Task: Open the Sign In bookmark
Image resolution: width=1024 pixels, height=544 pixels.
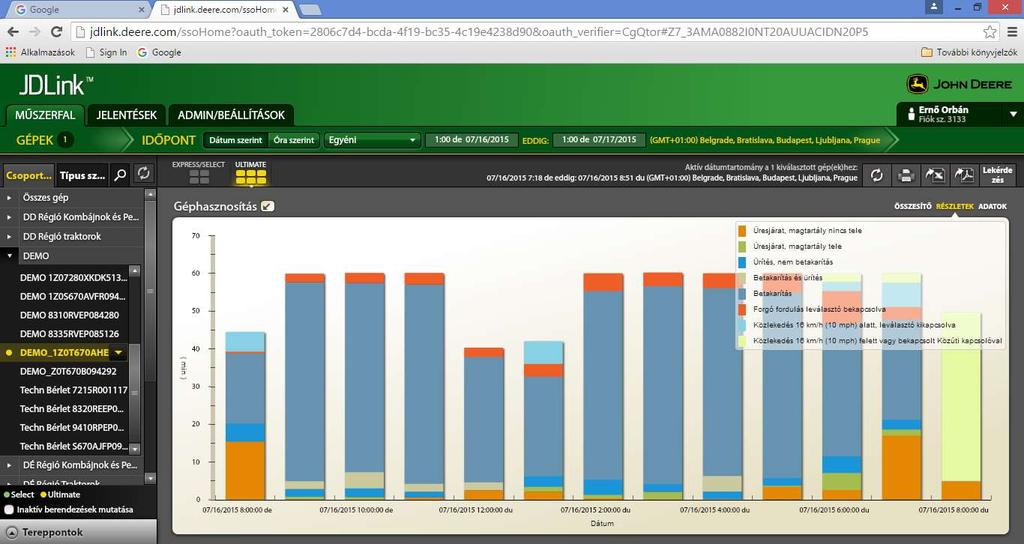Action: tap(106, 52)
